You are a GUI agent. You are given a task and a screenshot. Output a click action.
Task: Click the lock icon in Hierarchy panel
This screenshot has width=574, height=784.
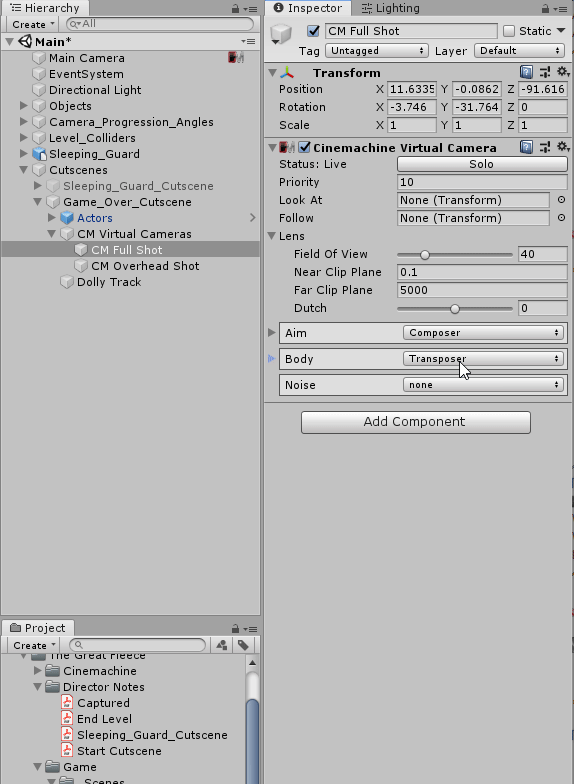[235, 8]
